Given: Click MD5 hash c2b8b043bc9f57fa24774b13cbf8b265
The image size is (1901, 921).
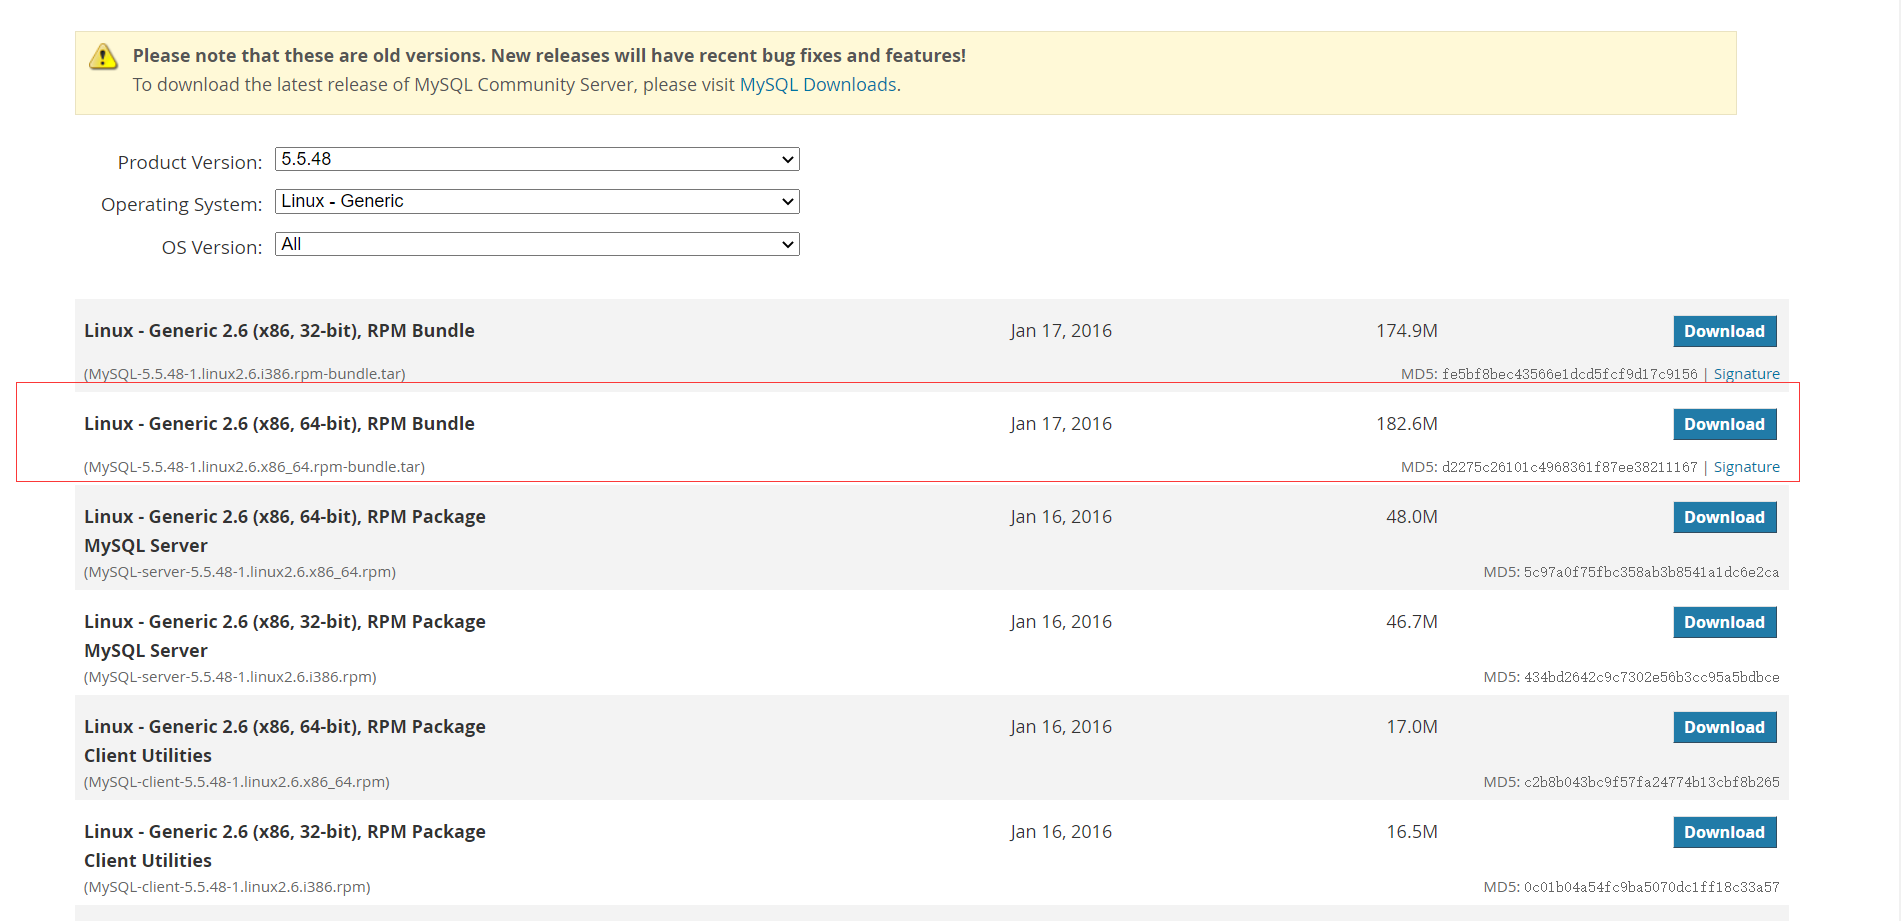Looking at the screenshot, I should [1651, 782].
